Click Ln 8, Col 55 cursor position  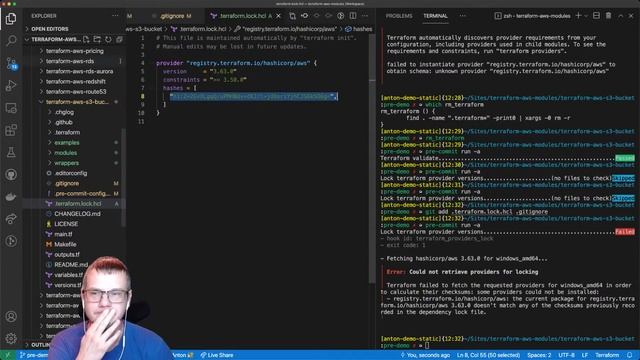coord(488,355)
